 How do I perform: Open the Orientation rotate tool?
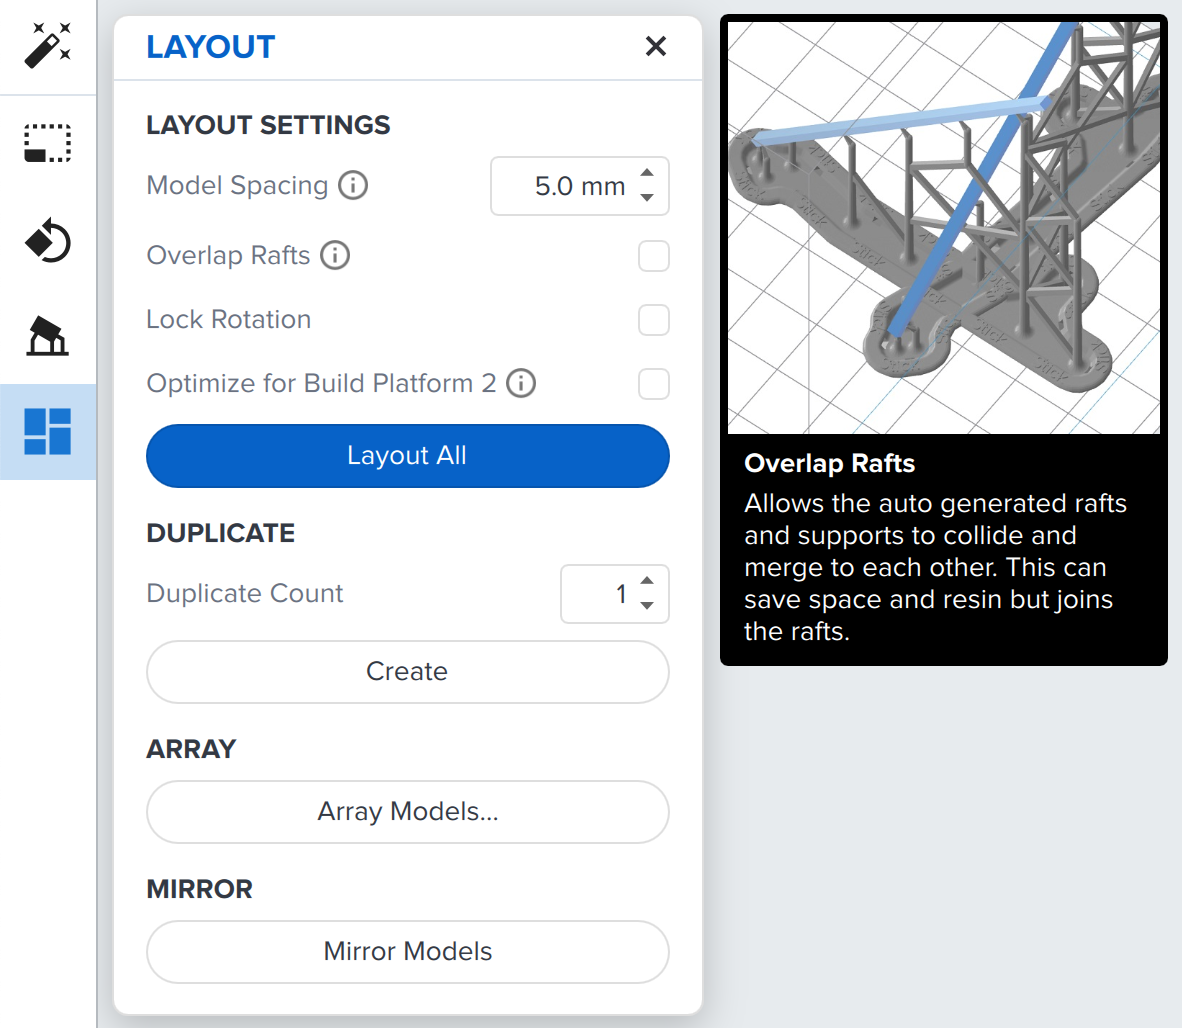[x=47, y=240]
